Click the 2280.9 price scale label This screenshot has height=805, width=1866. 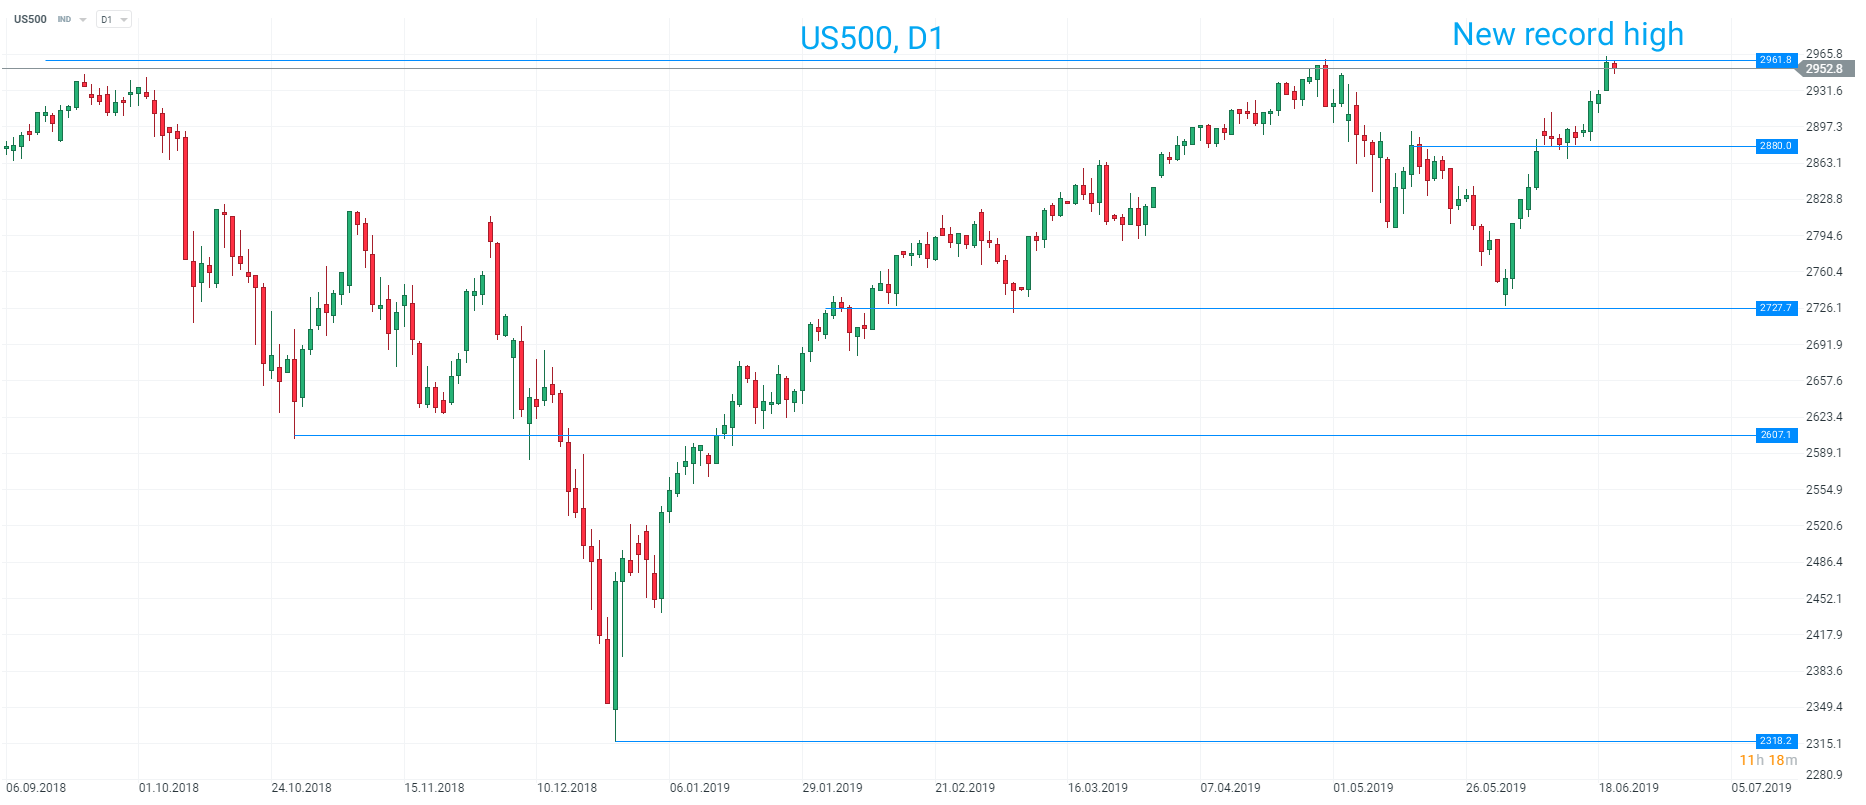[x=1824, y=775]
